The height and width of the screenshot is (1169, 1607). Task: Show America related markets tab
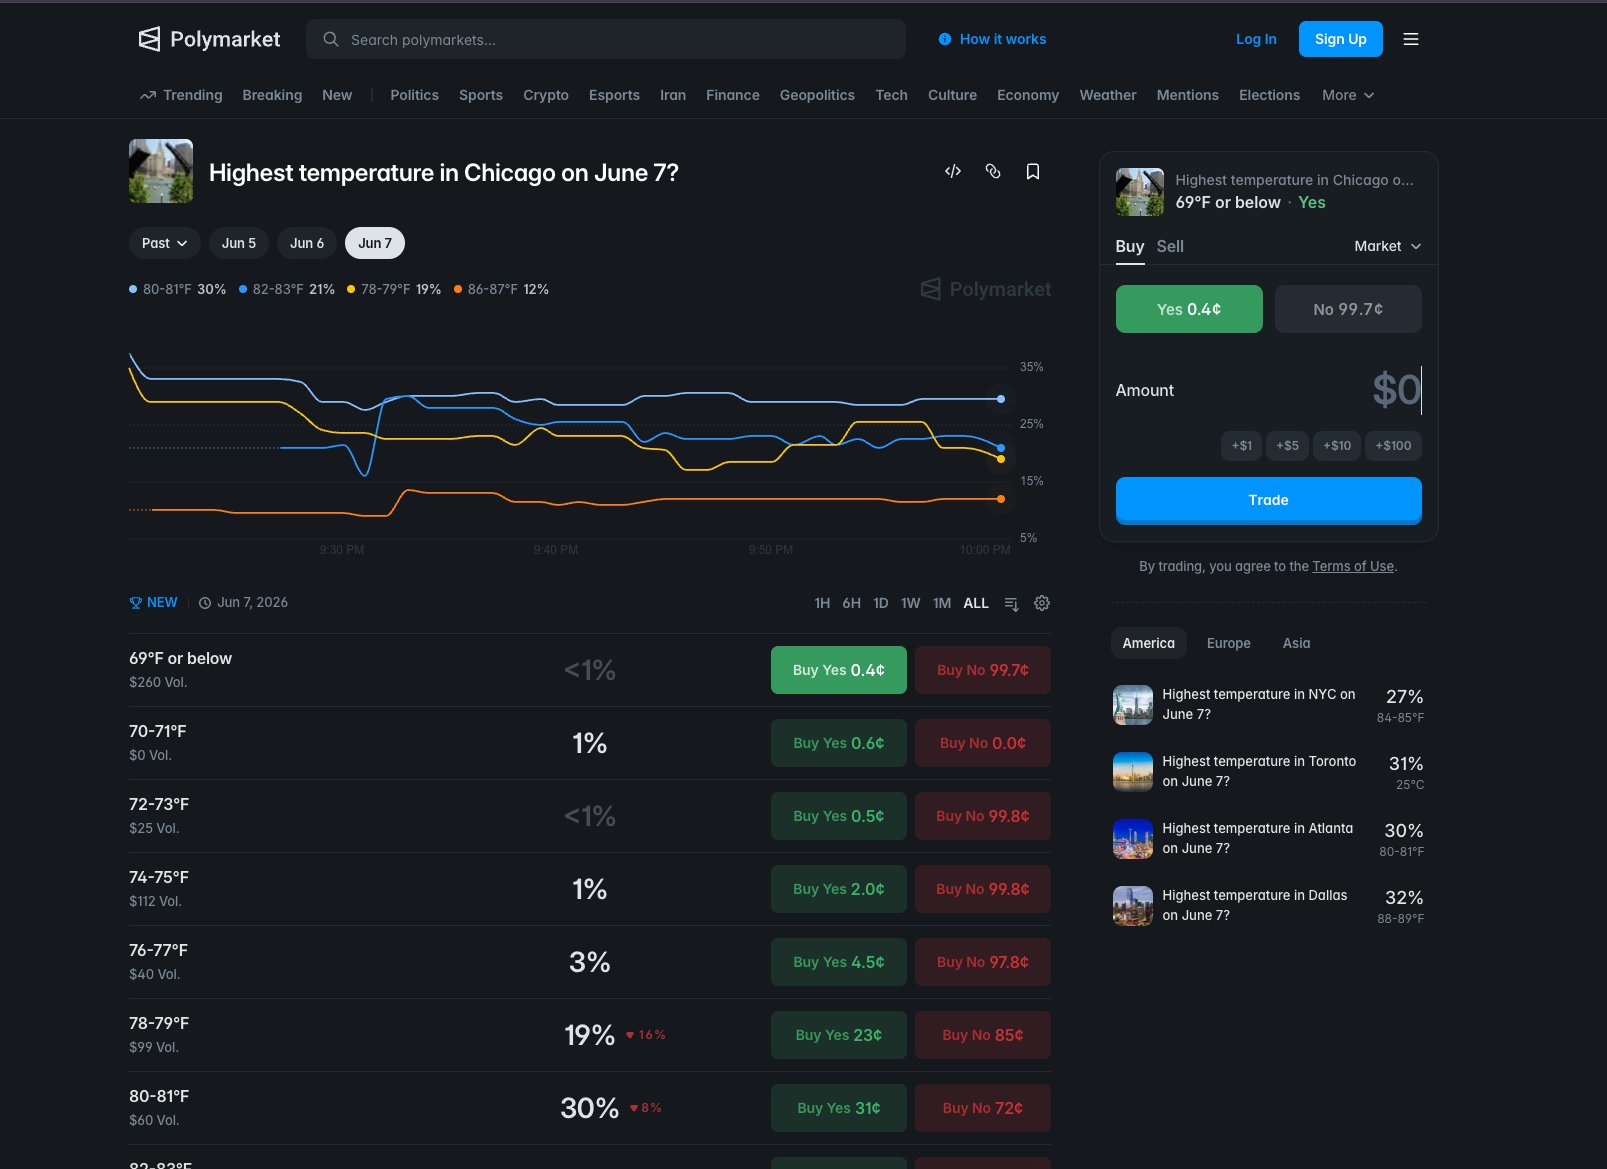[x=1149, y=643]
